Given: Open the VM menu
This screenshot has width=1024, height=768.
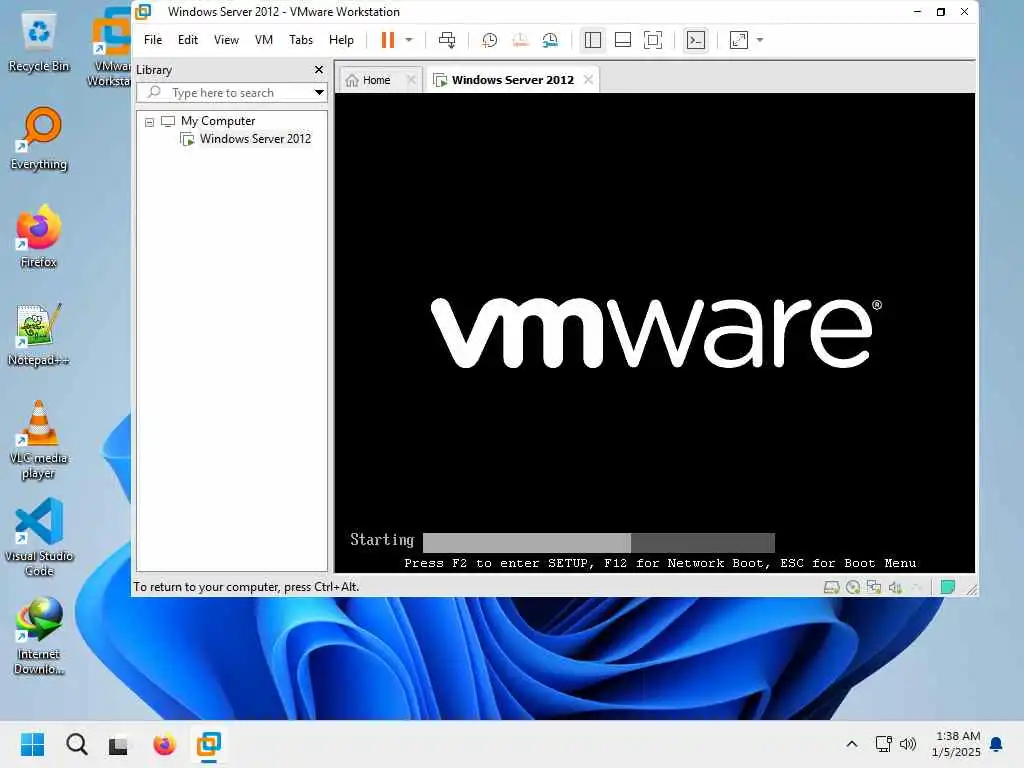Looking at the screenshot, I should pyautogui.click(x=264, y=40).
